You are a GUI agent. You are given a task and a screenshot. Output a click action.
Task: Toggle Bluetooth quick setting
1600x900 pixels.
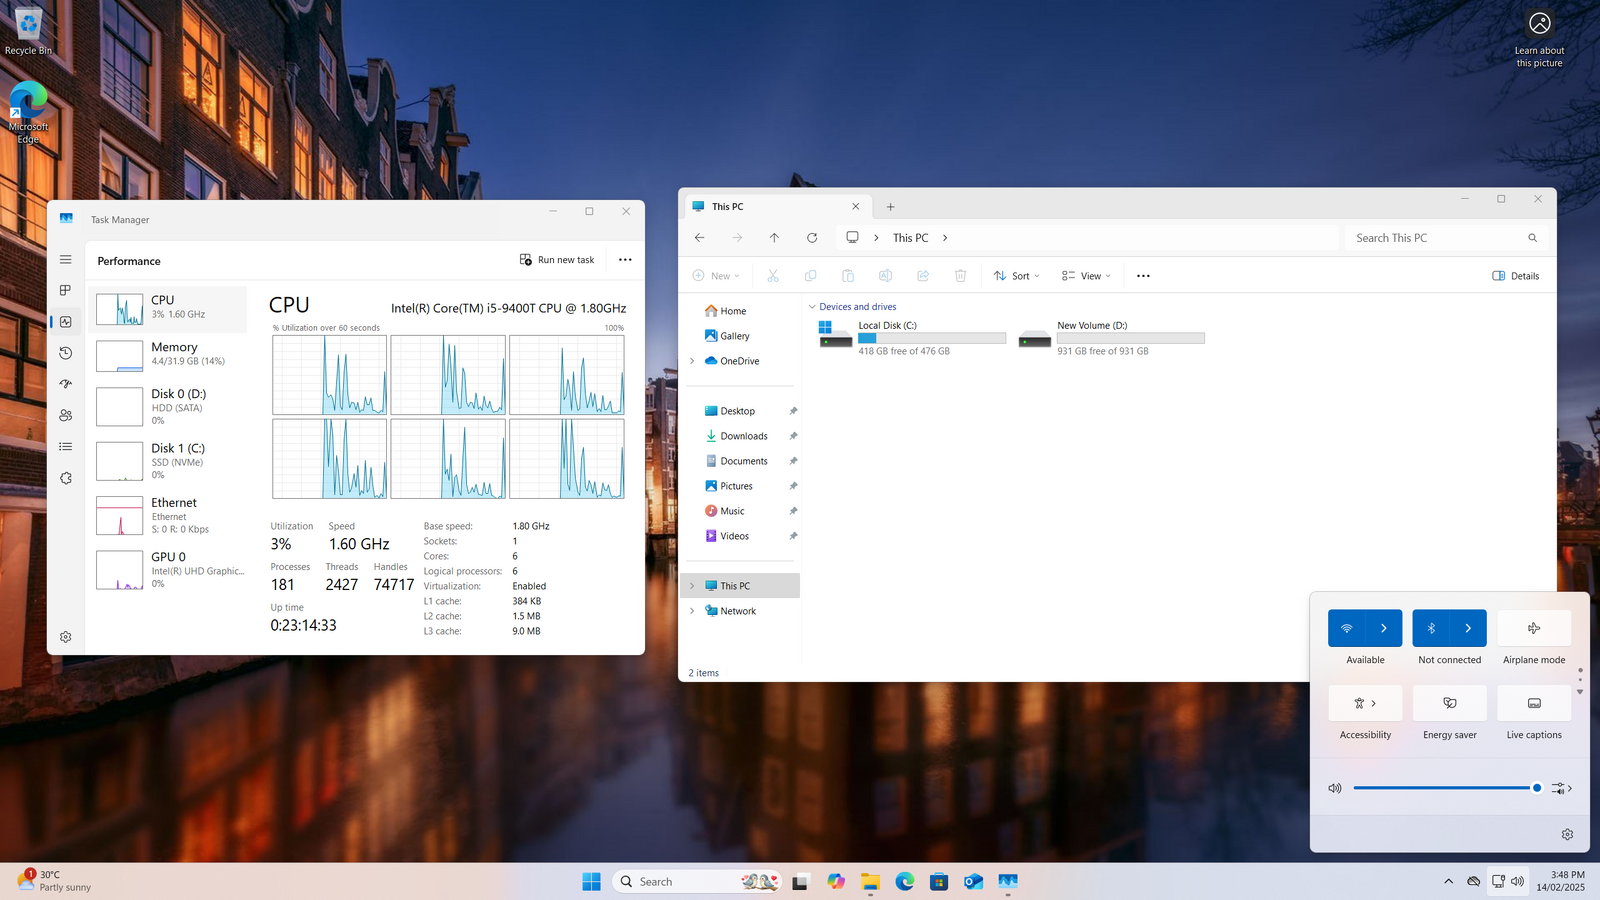click(x=1431, y=628)
